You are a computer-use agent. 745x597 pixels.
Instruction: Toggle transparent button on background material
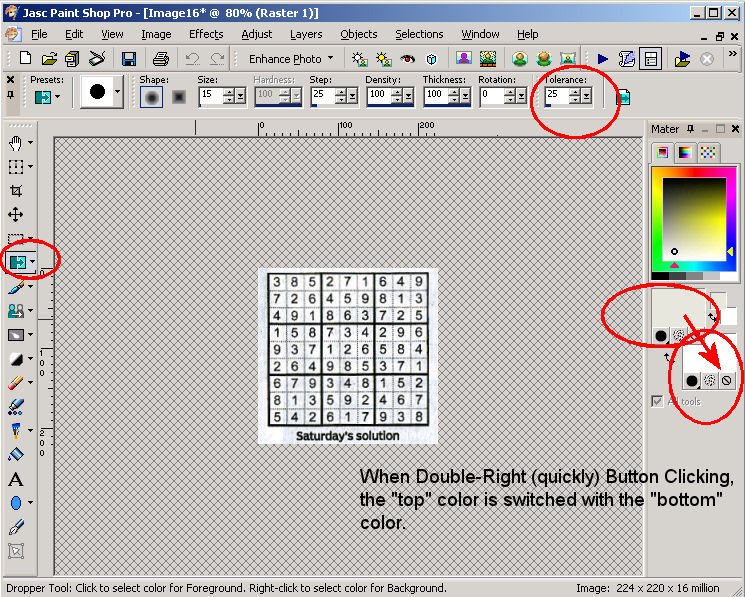[727, 380]
